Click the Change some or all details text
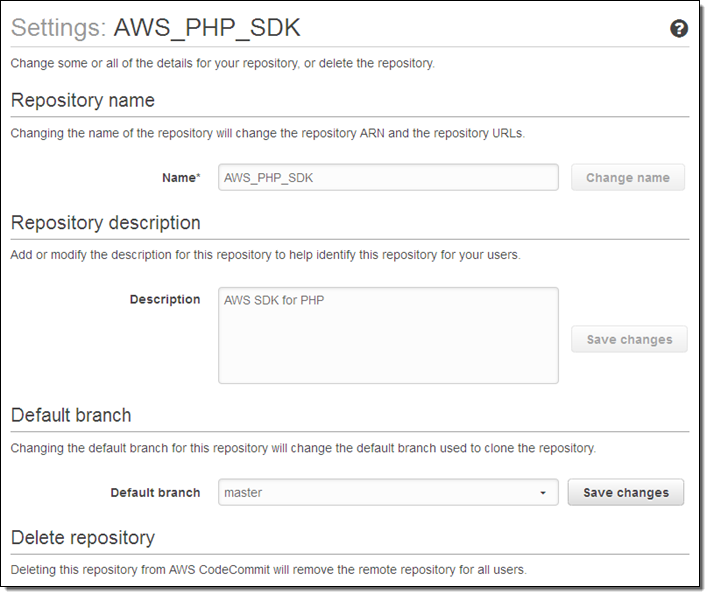Screen dimensions: 710x597 click(x=222, y=63)
